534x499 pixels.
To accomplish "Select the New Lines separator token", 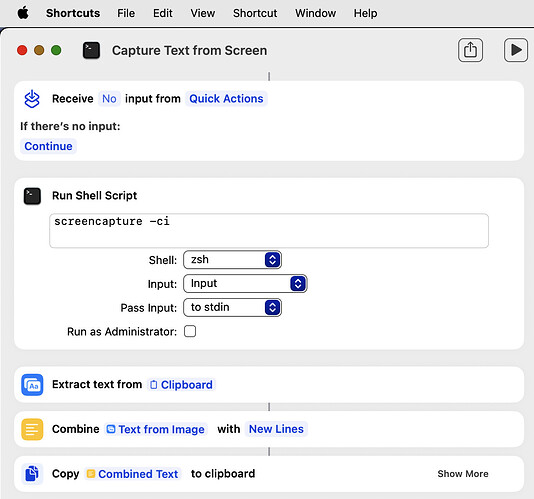I will pyautogui.click(x=276, y=429).
